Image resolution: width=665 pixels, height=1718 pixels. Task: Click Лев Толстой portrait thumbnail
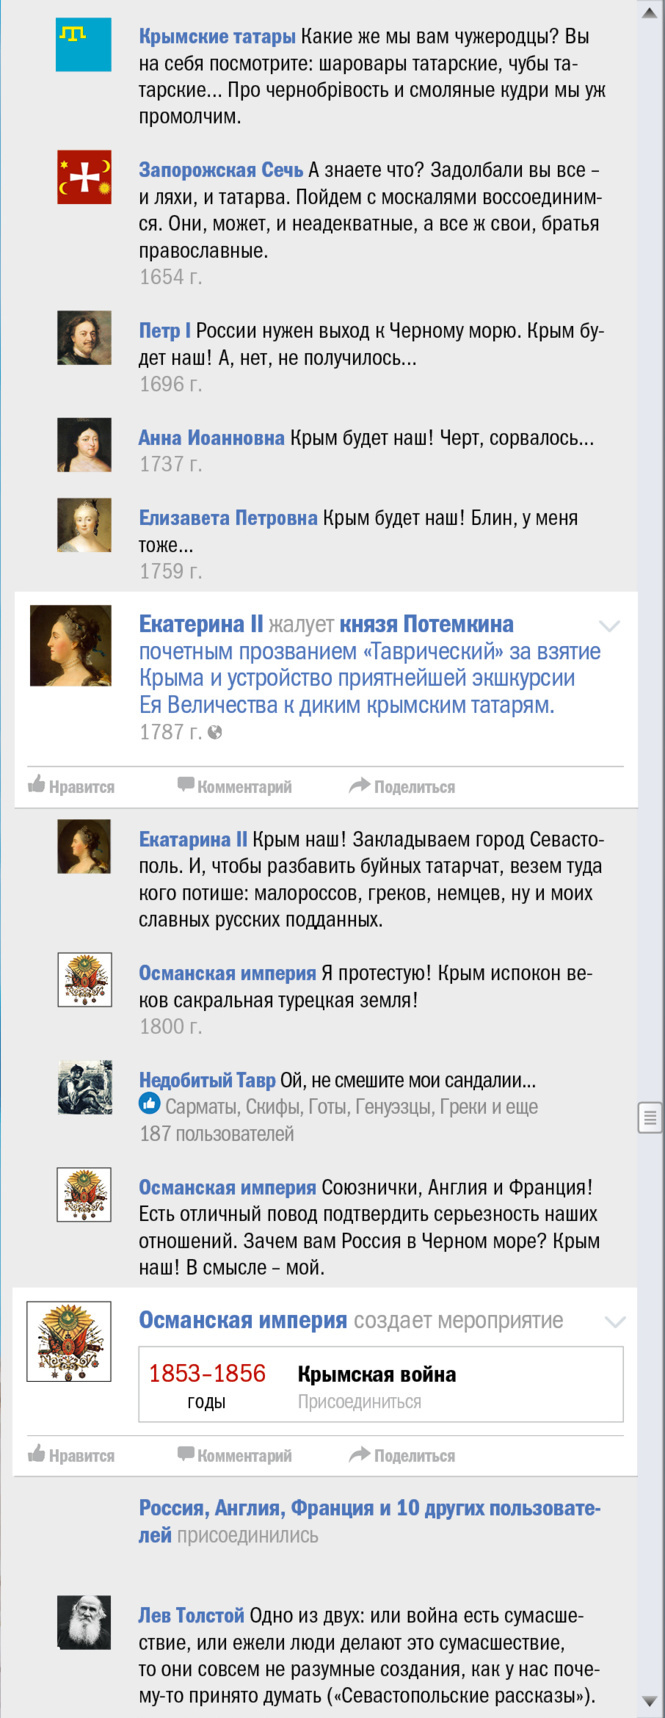[84, 1622]
